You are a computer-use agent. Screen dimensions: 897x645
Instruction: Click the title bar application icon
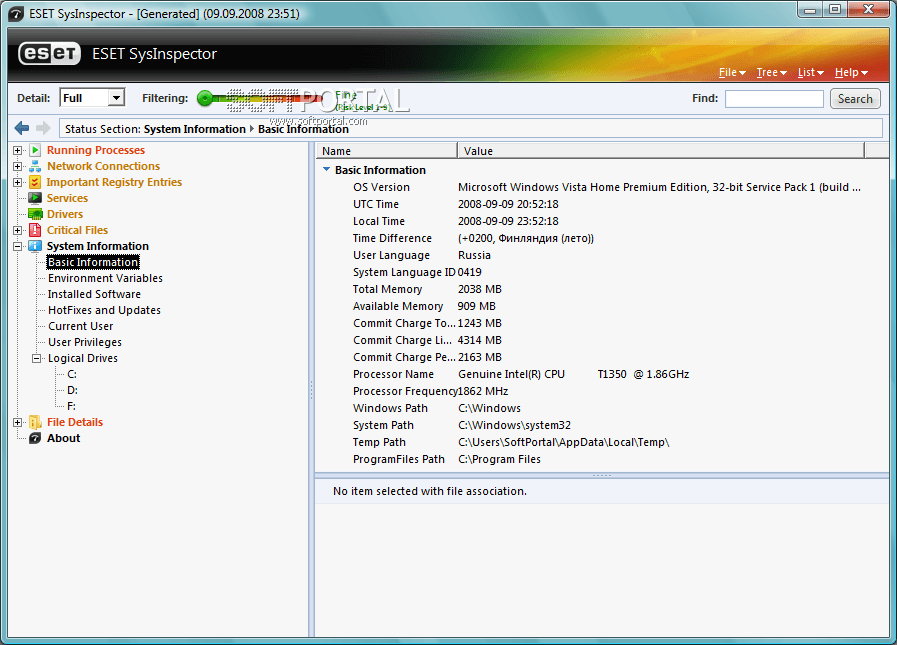[x=17, y=14]
